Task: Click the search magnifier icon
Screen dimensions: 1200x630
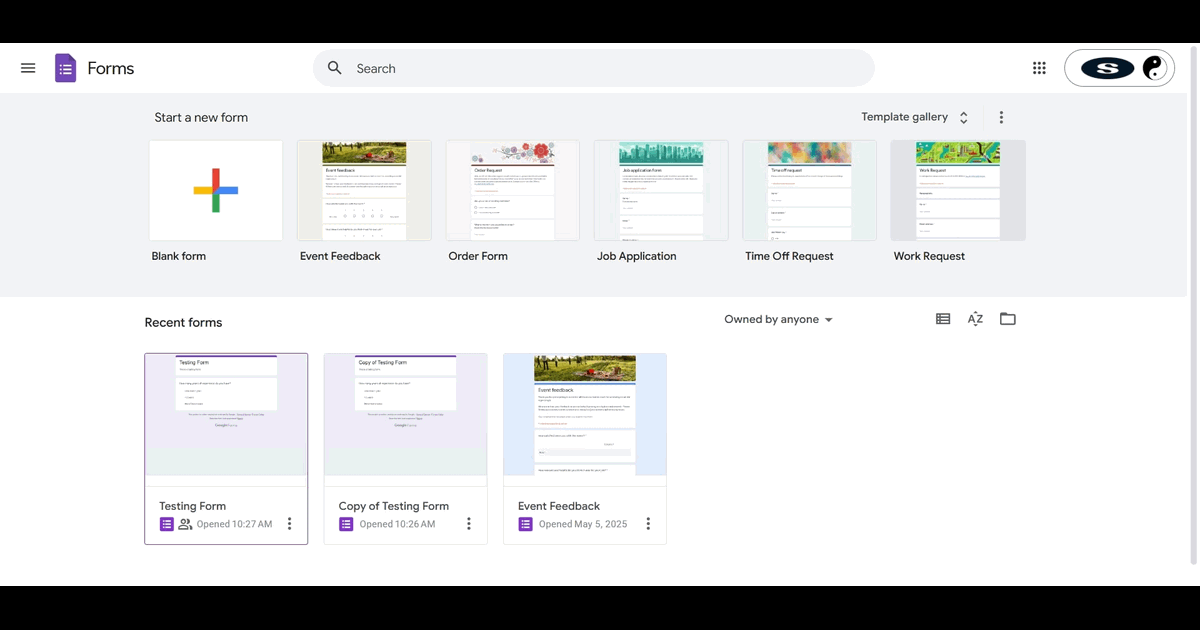Action: [x=335, y=68]
